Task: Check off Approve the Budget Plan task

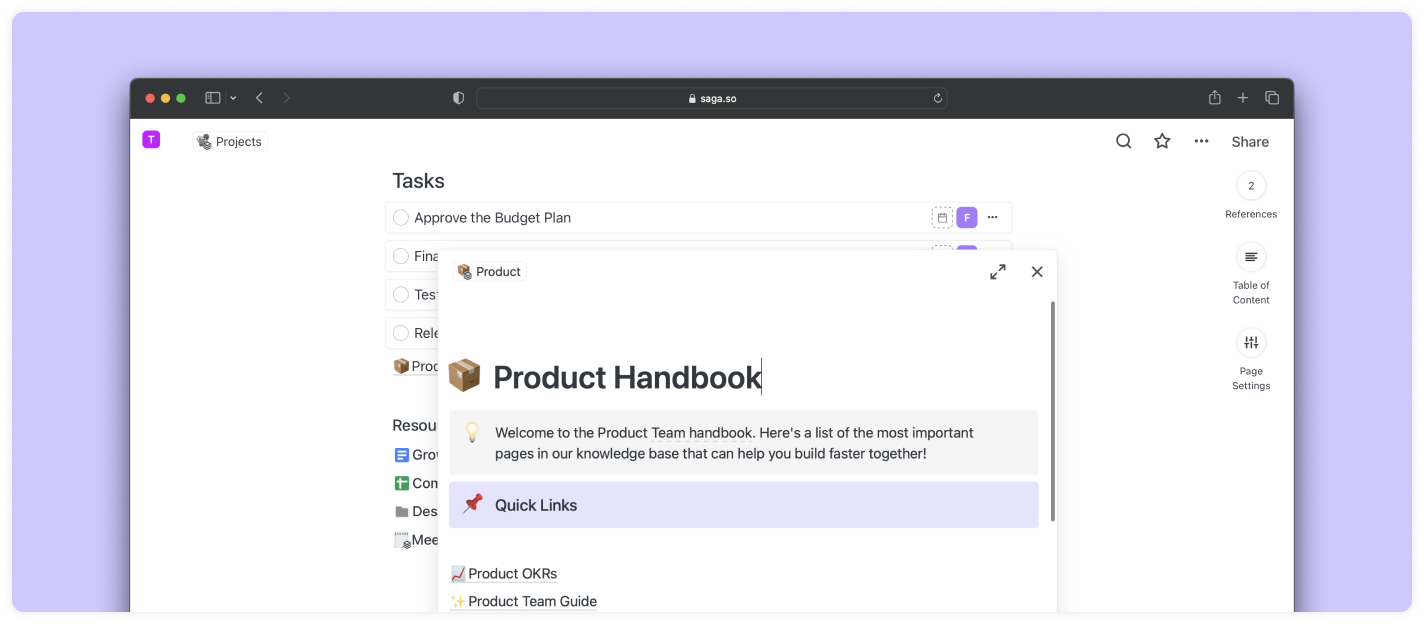Action: coord(401,218)
